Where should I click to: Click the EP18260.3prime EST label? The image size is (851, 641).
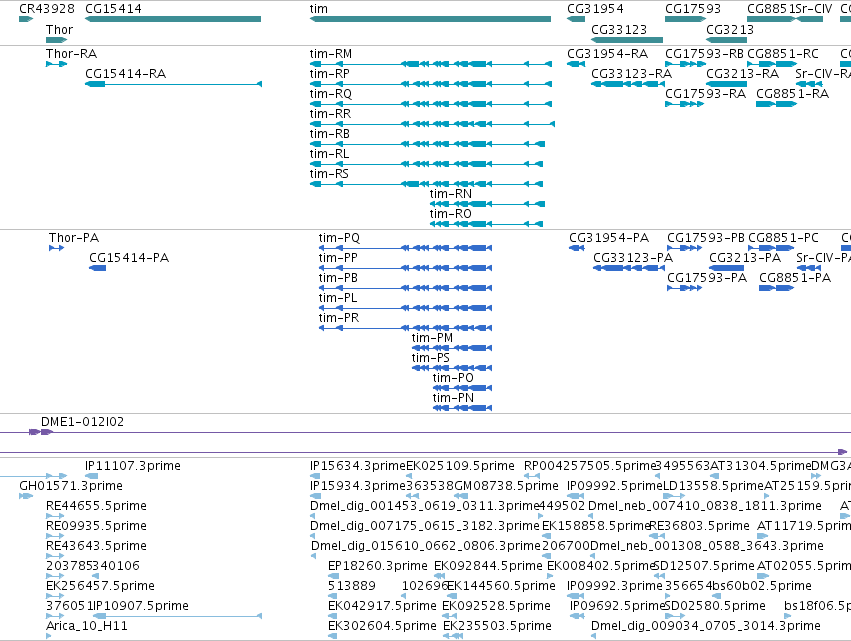click(378, 566)
